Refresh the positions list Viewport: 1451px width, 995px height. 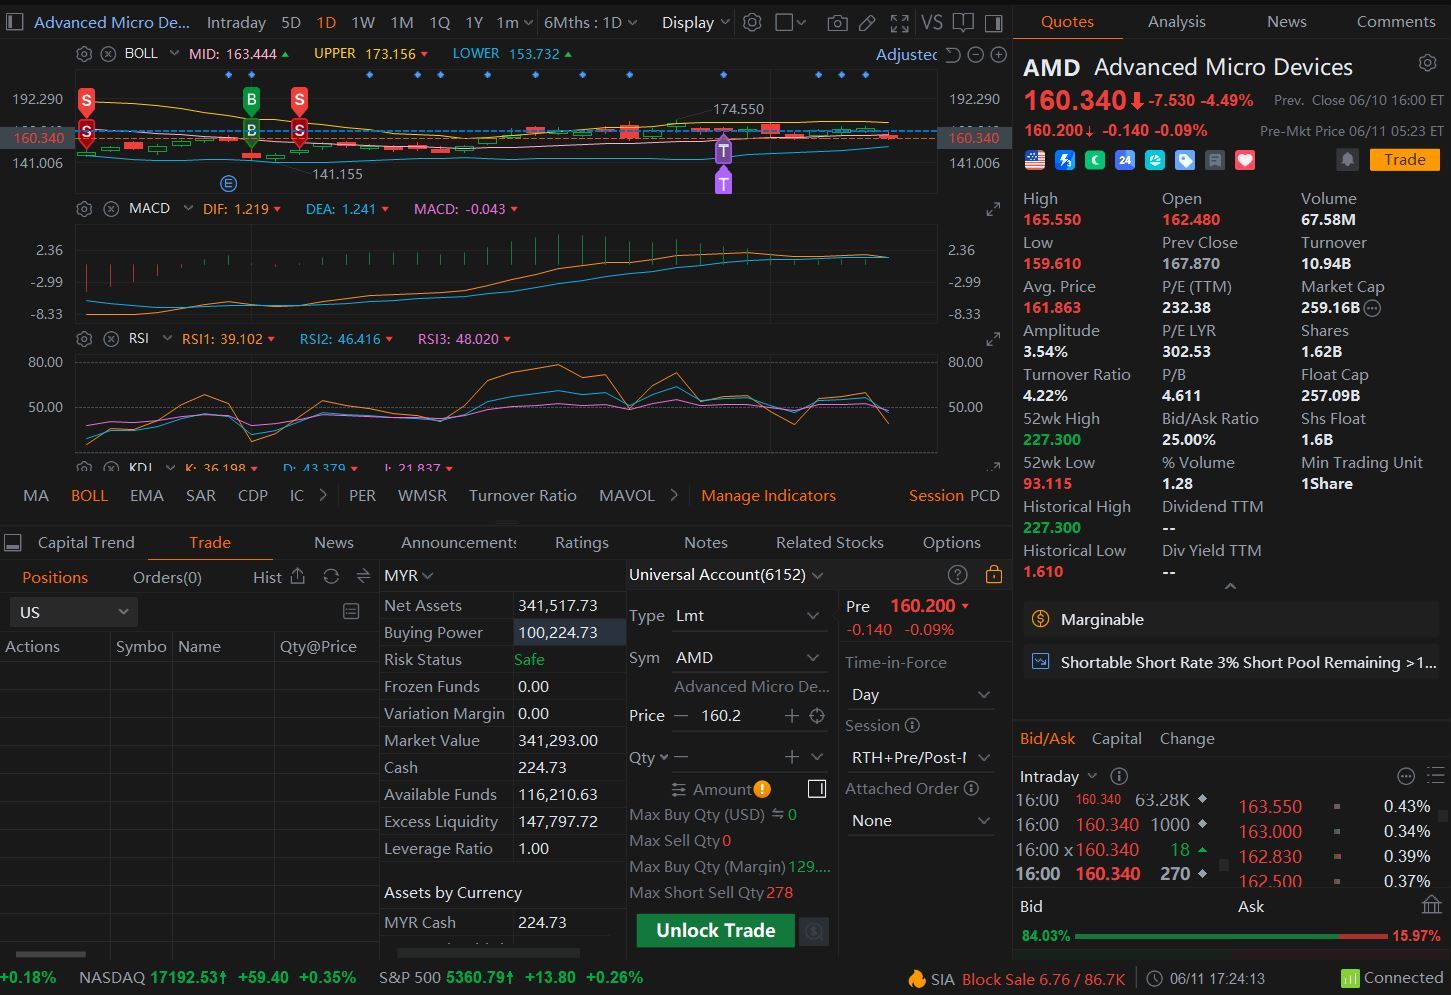click(331, 577)
